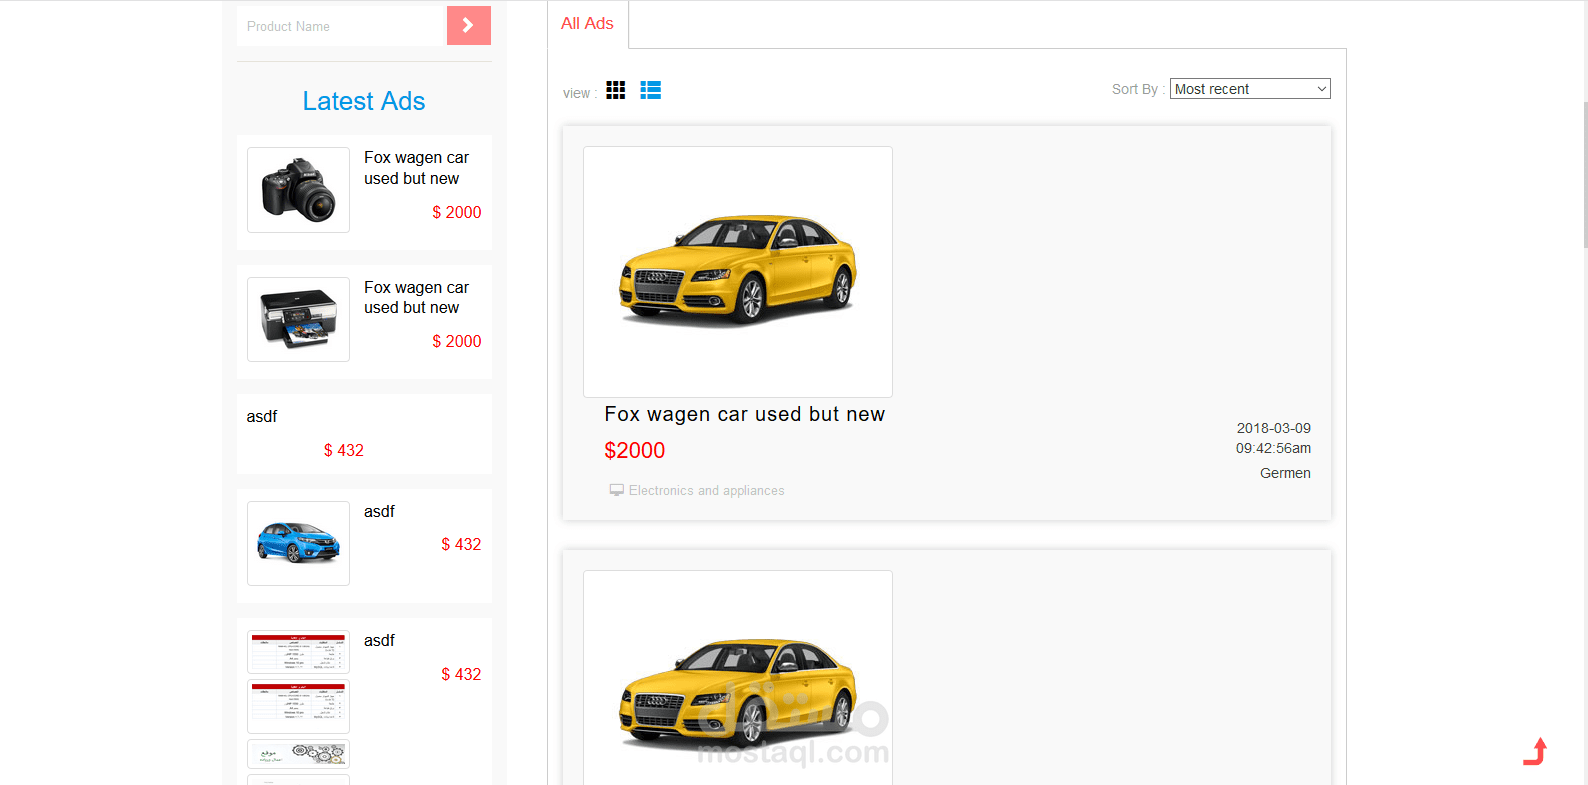Open the red table document thumbnail
The height and width of the screenshot is (785, 1588).
(298, 652)
